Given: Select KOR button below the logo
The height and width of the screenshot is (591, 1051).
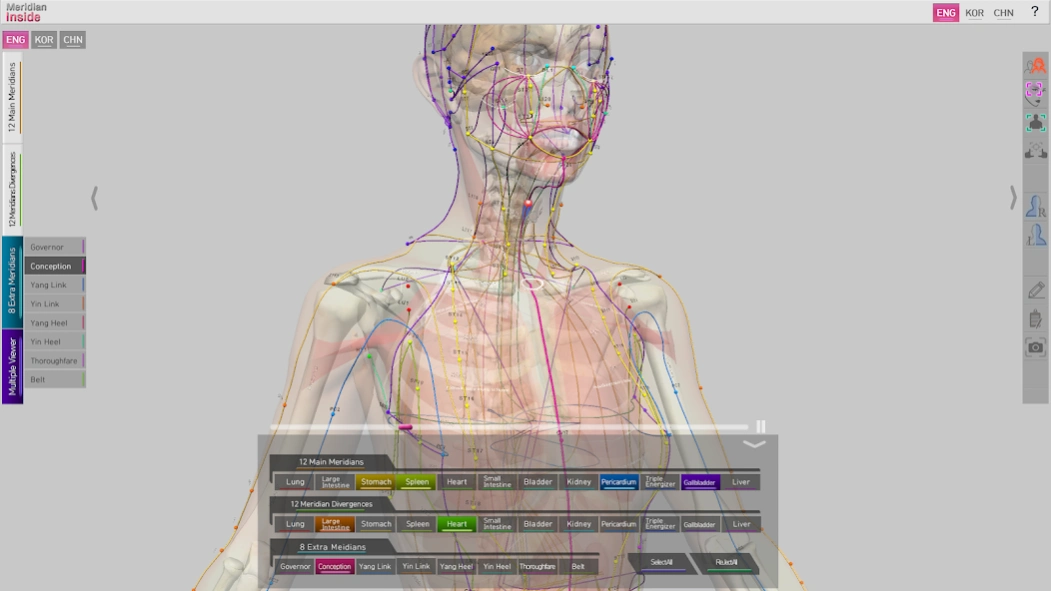Looking at the screenshot, I should [x=44, y=40].
